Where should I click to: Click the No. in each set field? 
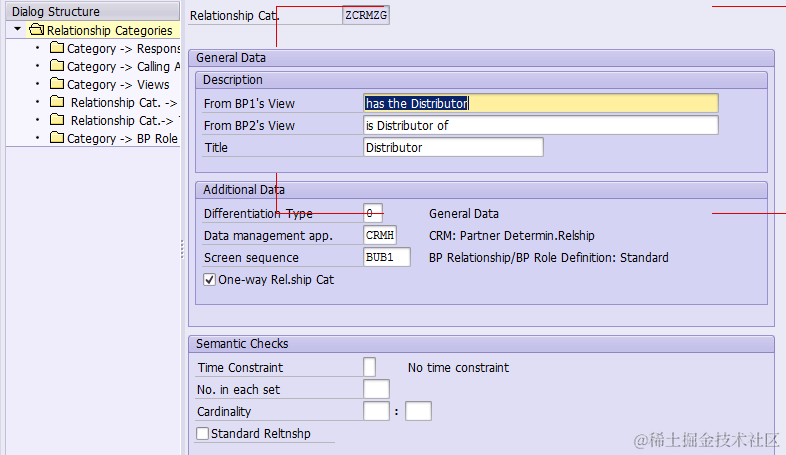(376, 389)
